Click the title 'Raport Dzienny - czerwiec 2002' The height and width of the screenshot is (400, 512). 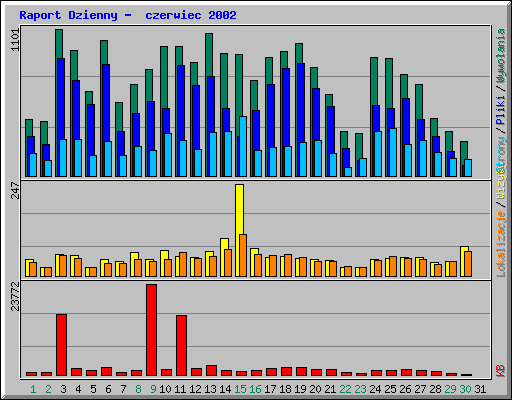coord(128,15)
